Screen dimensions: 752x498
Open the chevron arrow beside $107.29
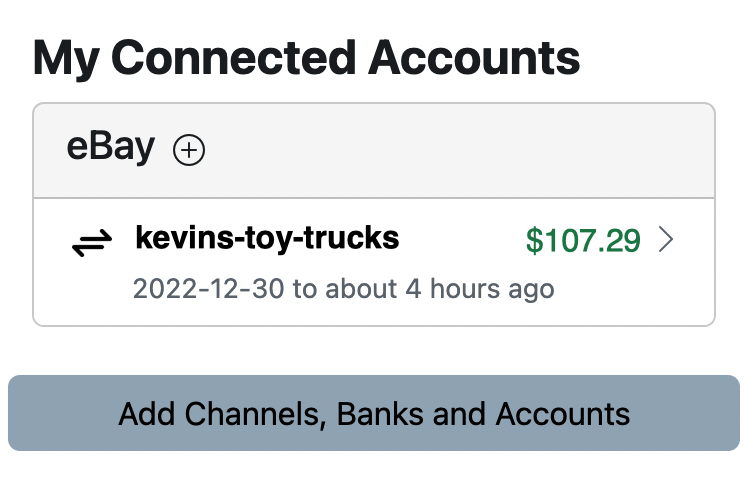(x=667, y=240)
